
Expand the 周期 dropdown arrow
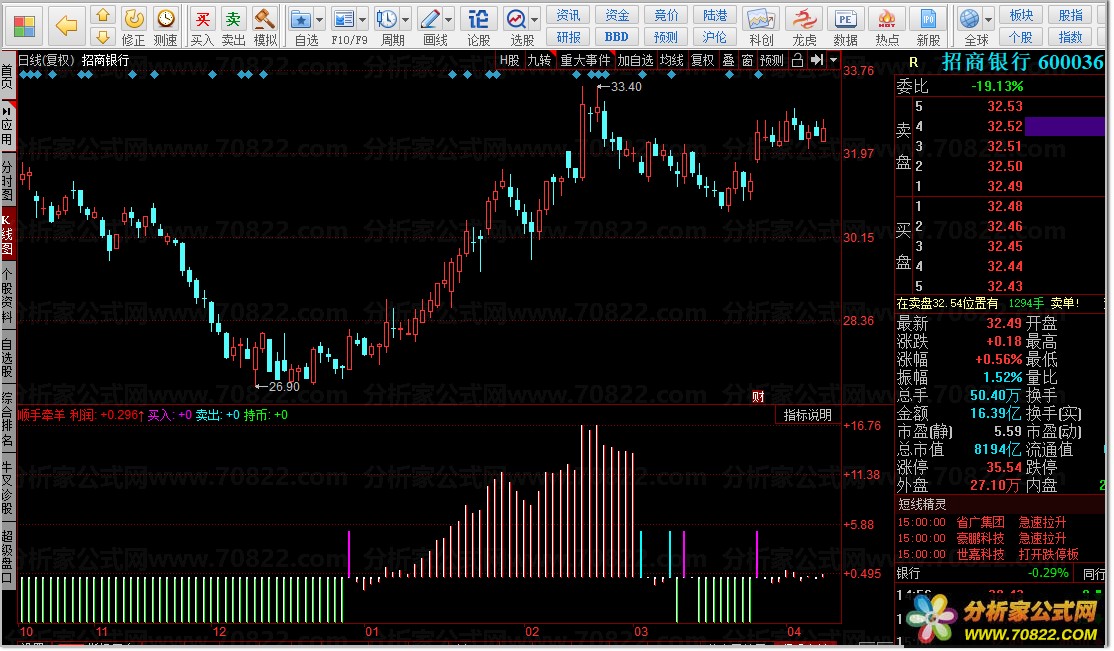[x=406, y=20]
